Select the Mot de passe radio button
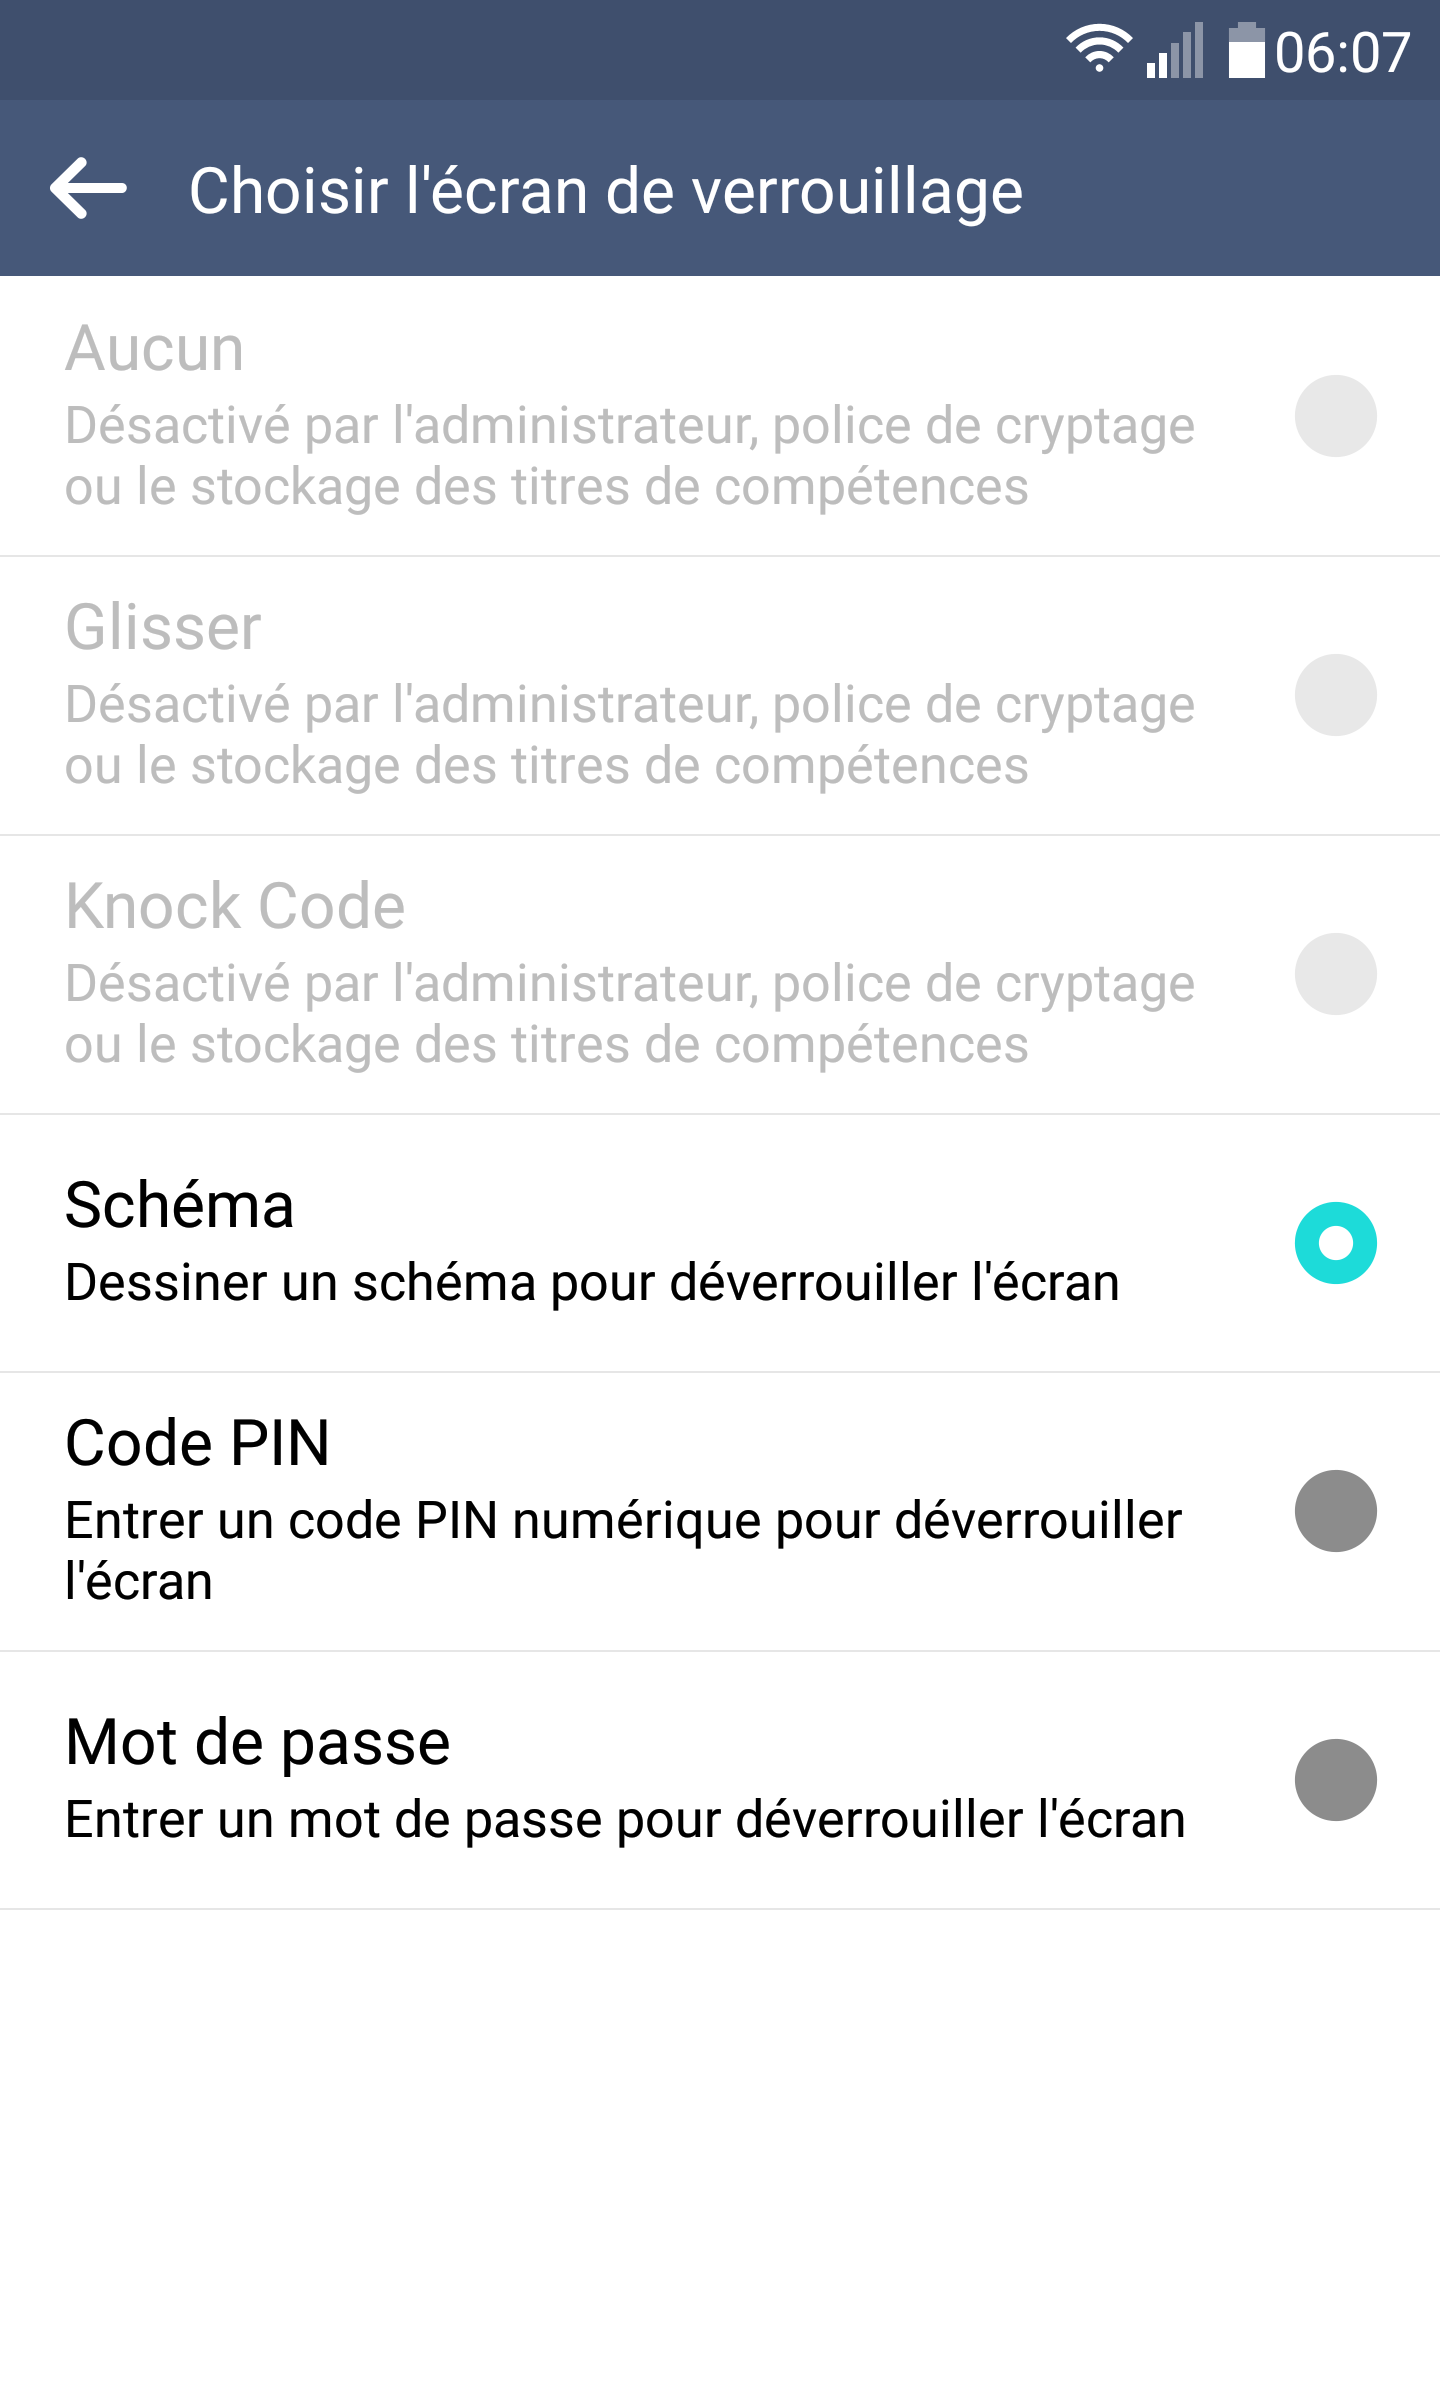 click(1335, 1780)
